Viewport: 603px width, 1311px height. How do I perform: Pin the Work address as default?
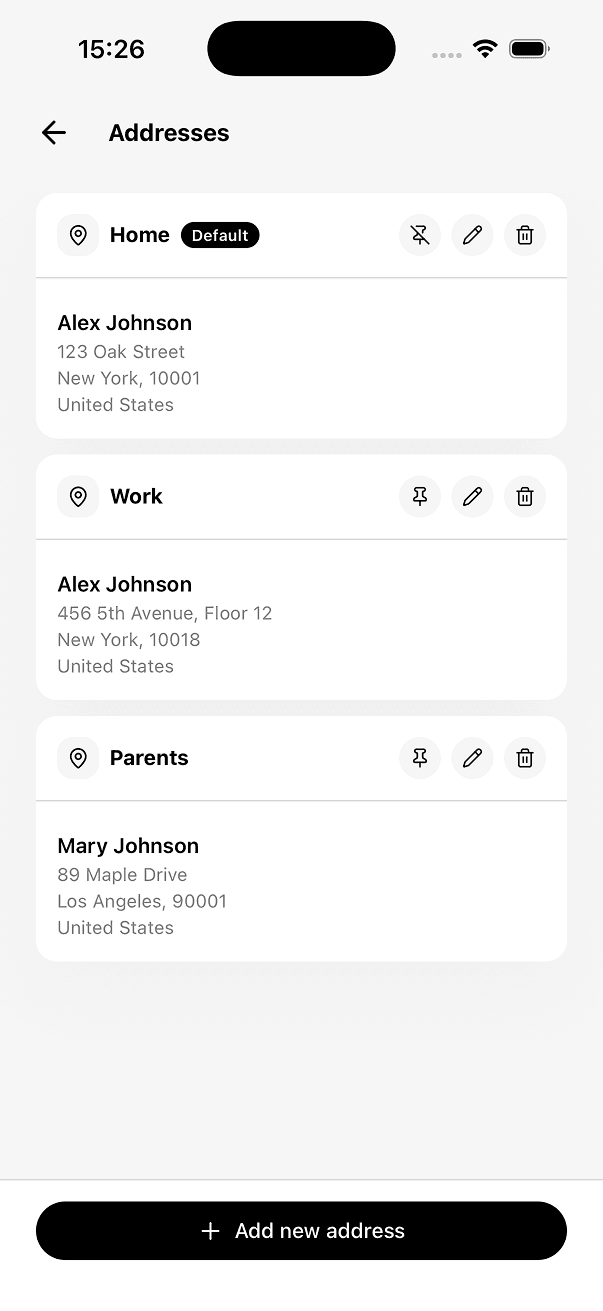tap(420, 497)
